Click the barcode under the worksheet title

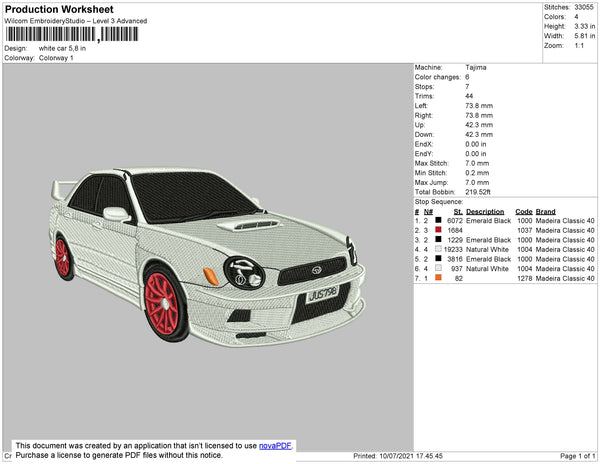point(68,34)
